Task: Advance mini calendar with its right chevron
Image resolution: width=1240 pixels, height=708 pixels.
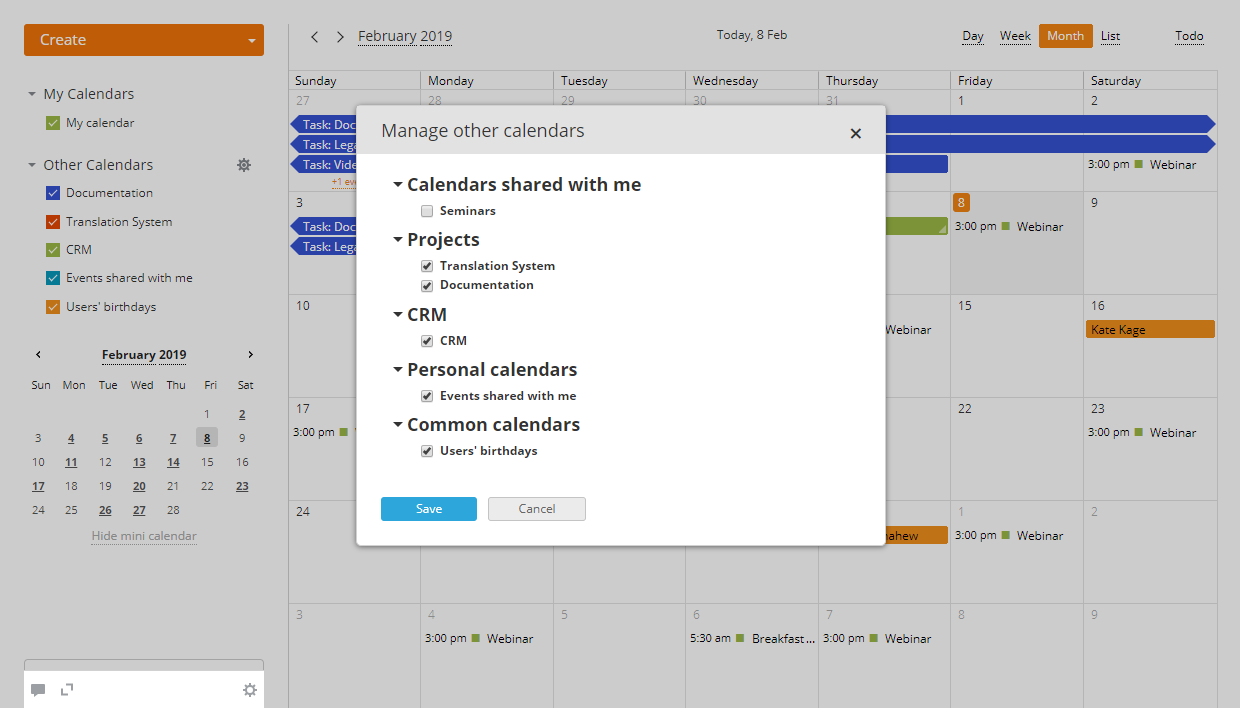Action: coord(250,354)
